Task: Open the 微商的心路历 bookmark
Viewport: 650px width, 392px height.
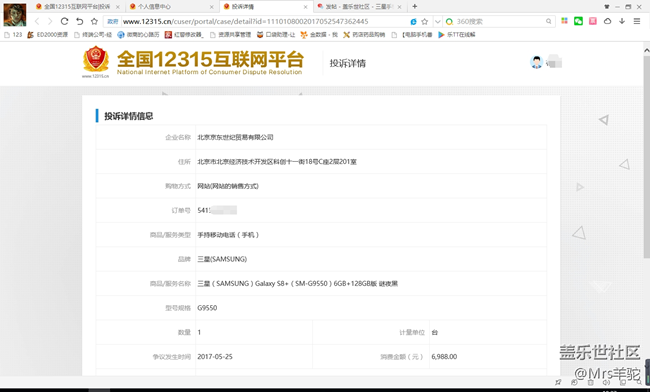Action: (138, 35)
